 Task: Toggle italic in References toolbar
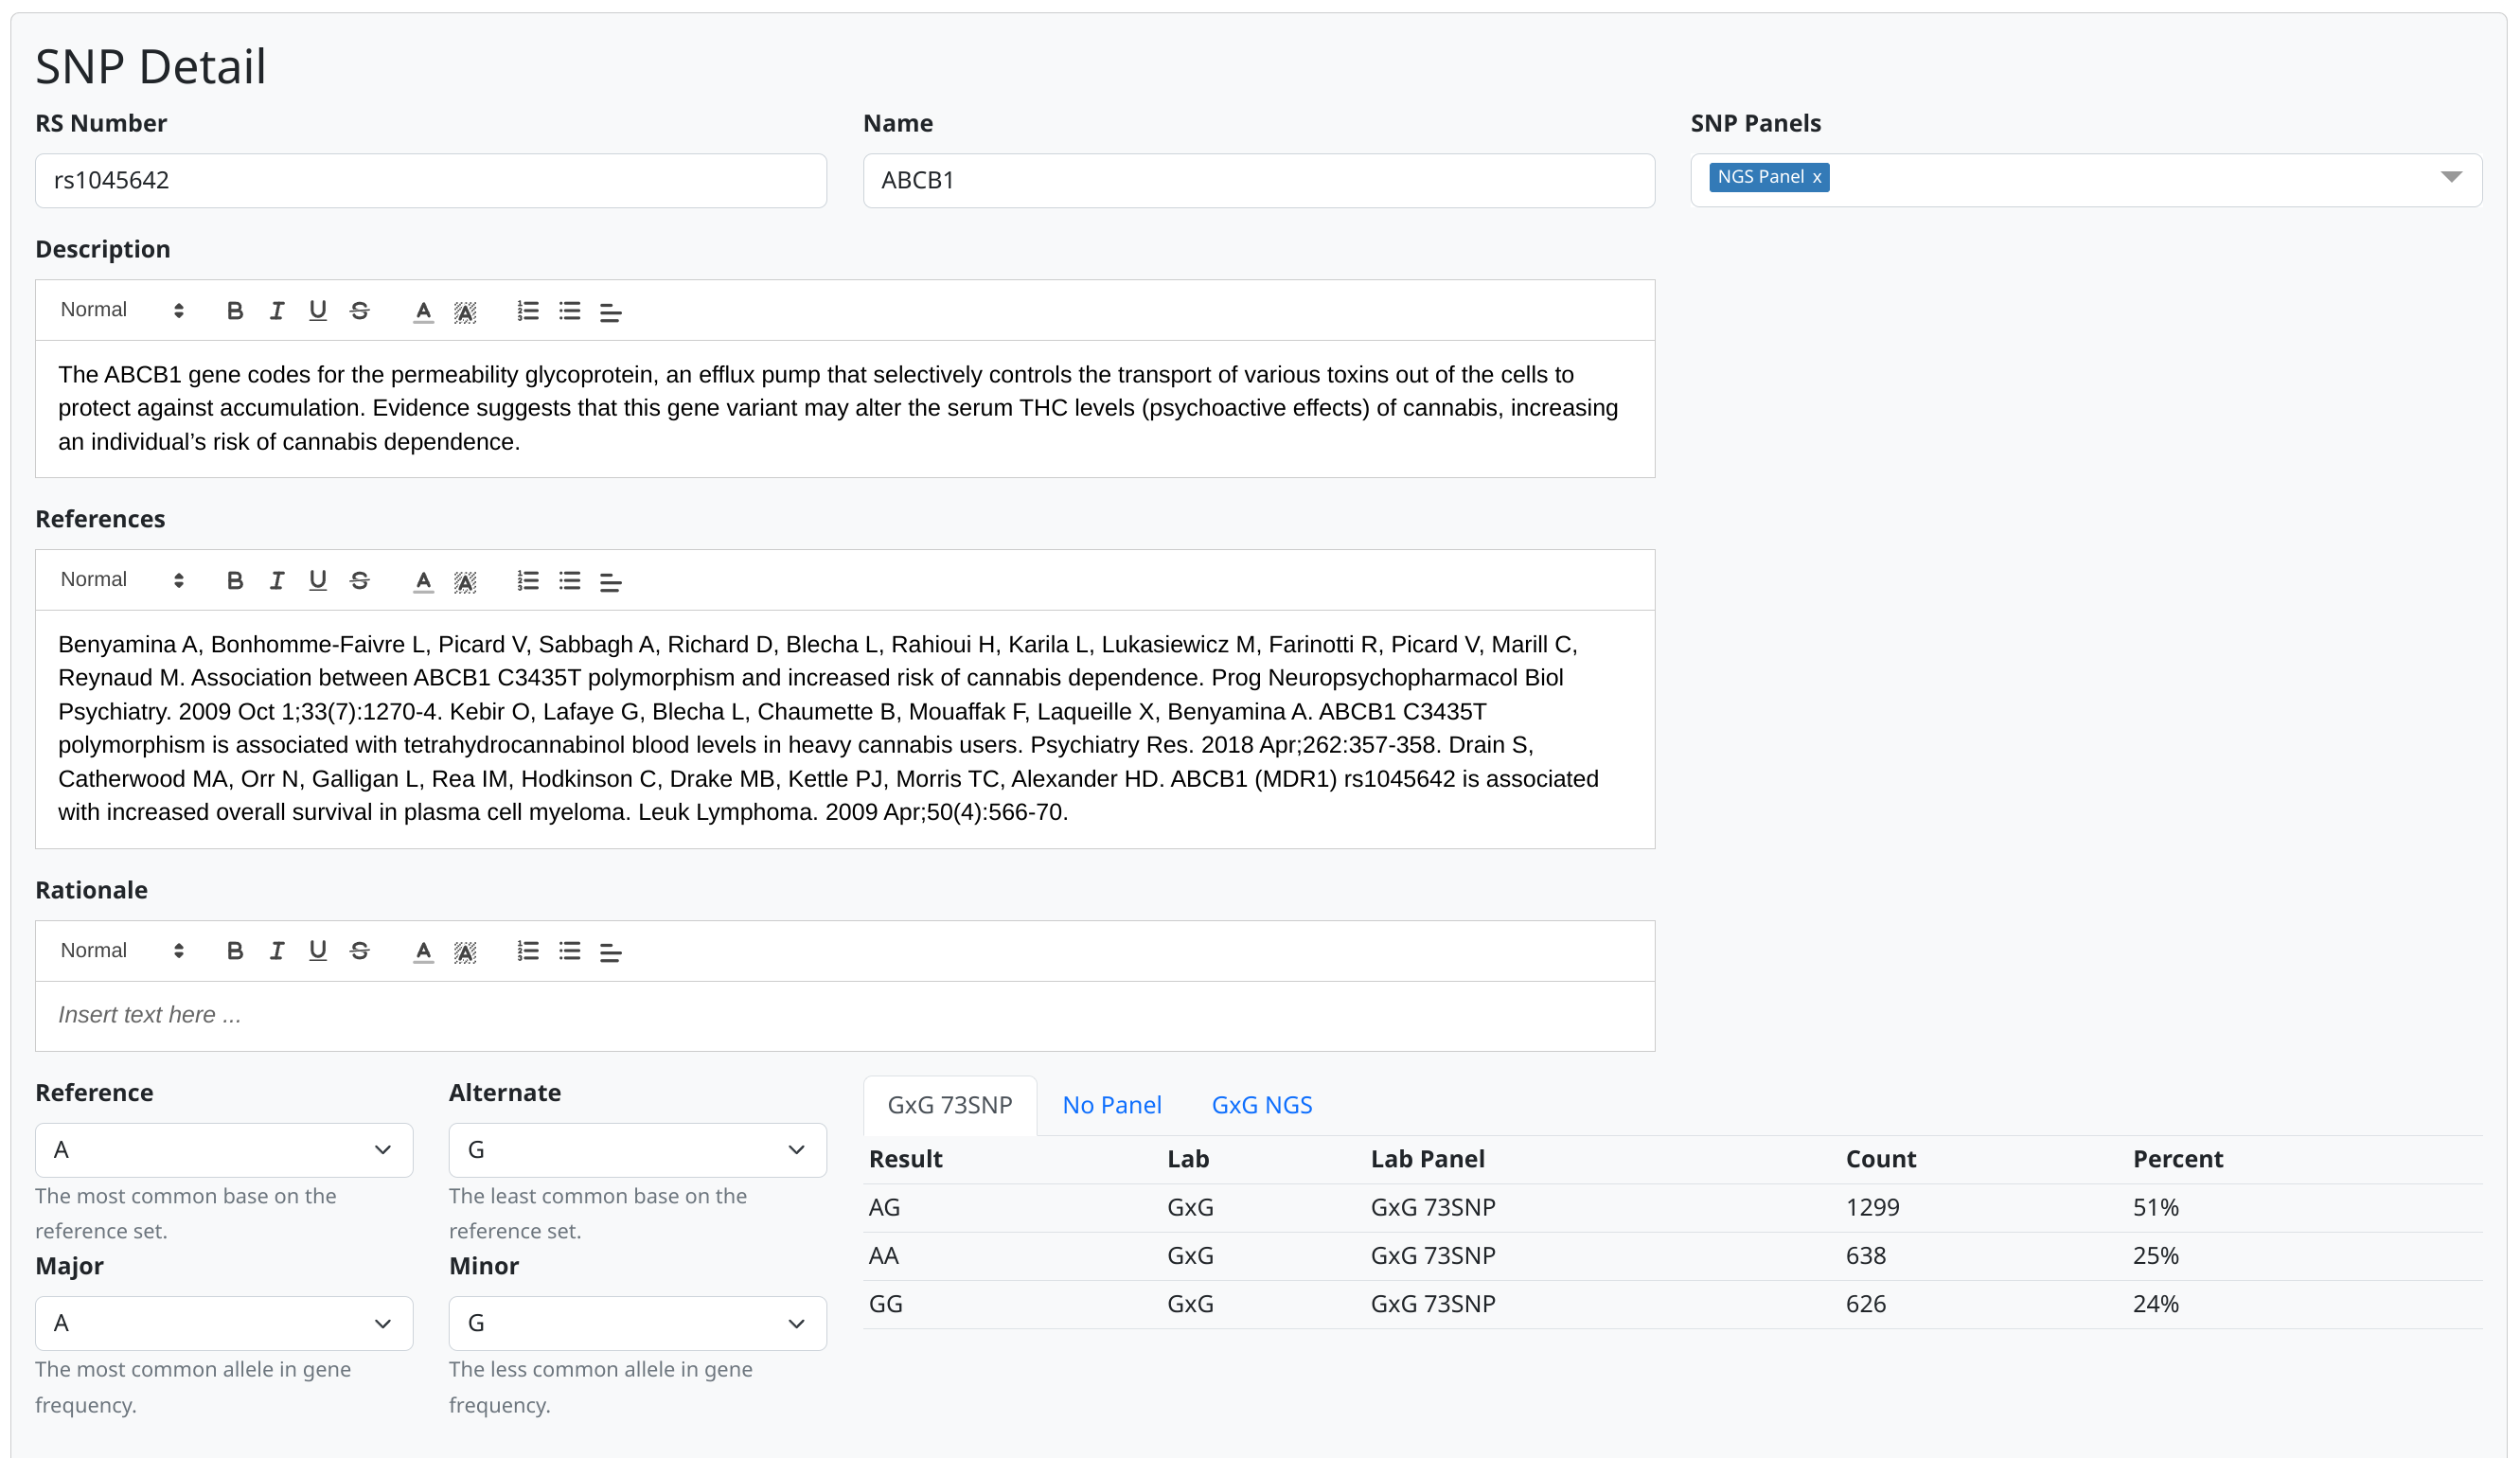(277, 581)
